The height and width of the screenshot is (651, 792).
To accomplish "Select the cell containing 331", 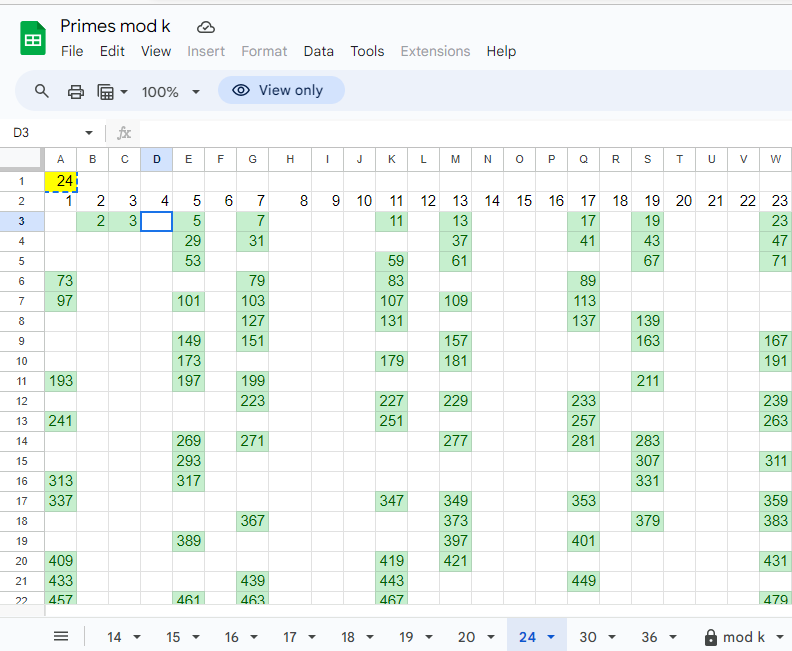I will coord(648,481).
